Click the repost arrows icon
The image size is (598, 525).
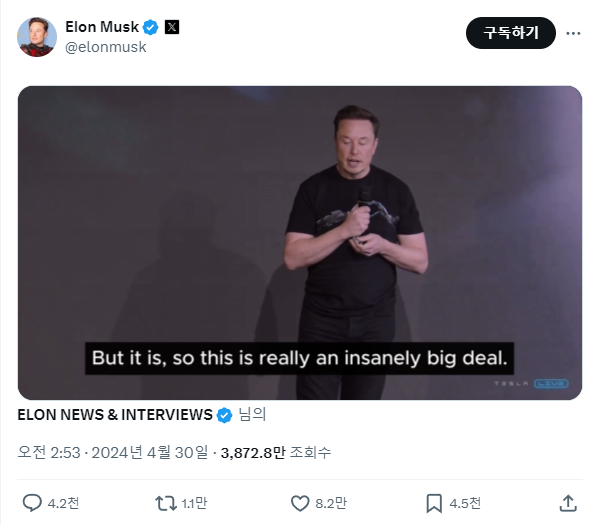pyautogui.click(x=166, y=503)
